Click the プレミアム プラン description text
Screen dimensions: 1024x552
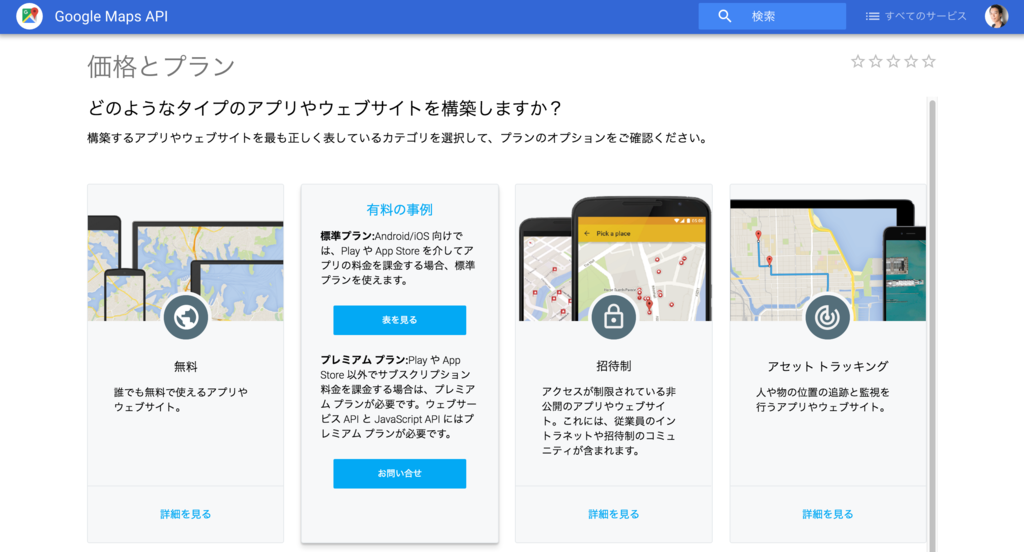coord(398,397)
